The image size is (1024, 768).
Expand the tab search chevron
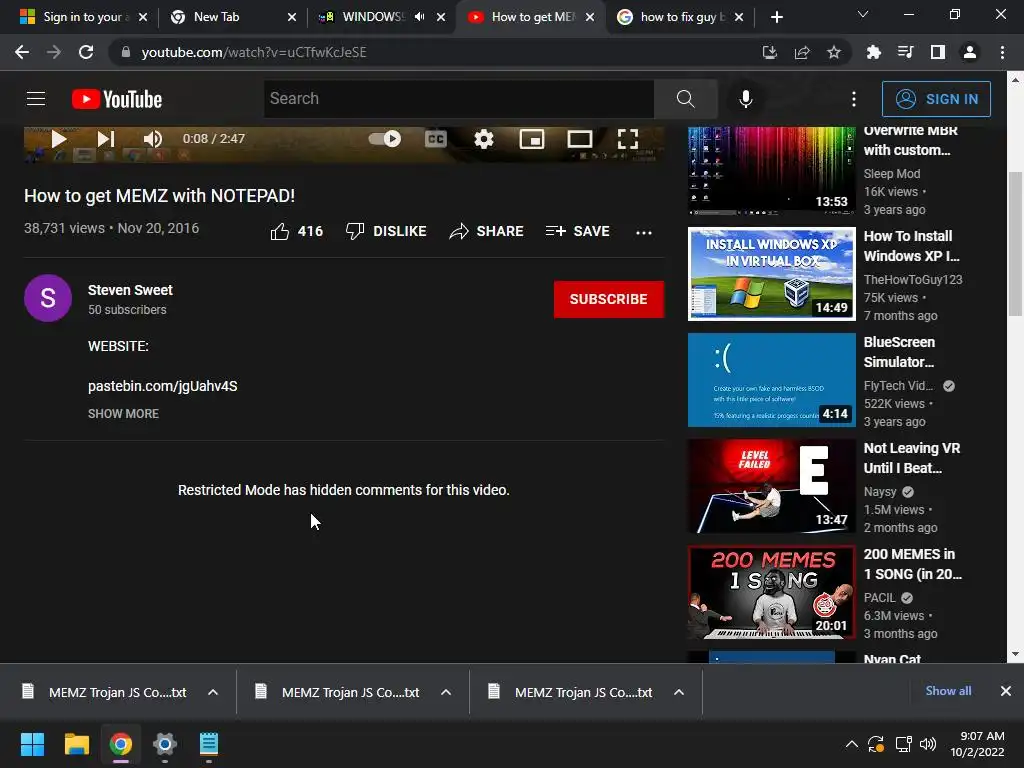click(863, 14)
